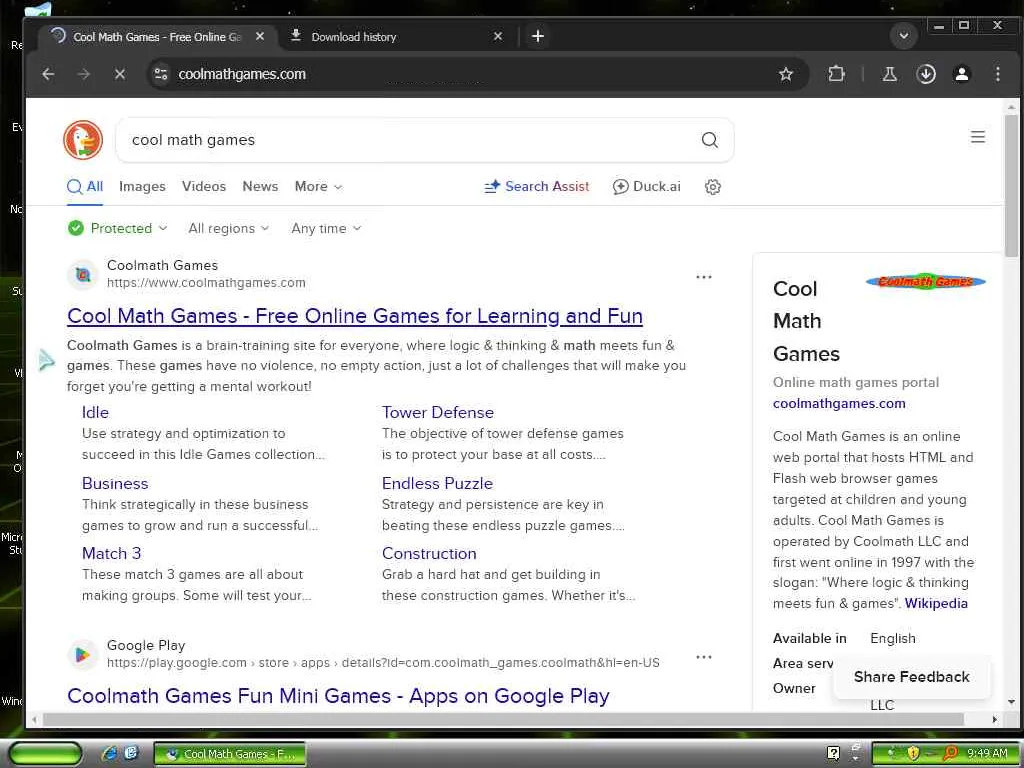Click the Coolmath Games favicon in first result
Viewport: 1024px width, 768px height.
[83, 275]
